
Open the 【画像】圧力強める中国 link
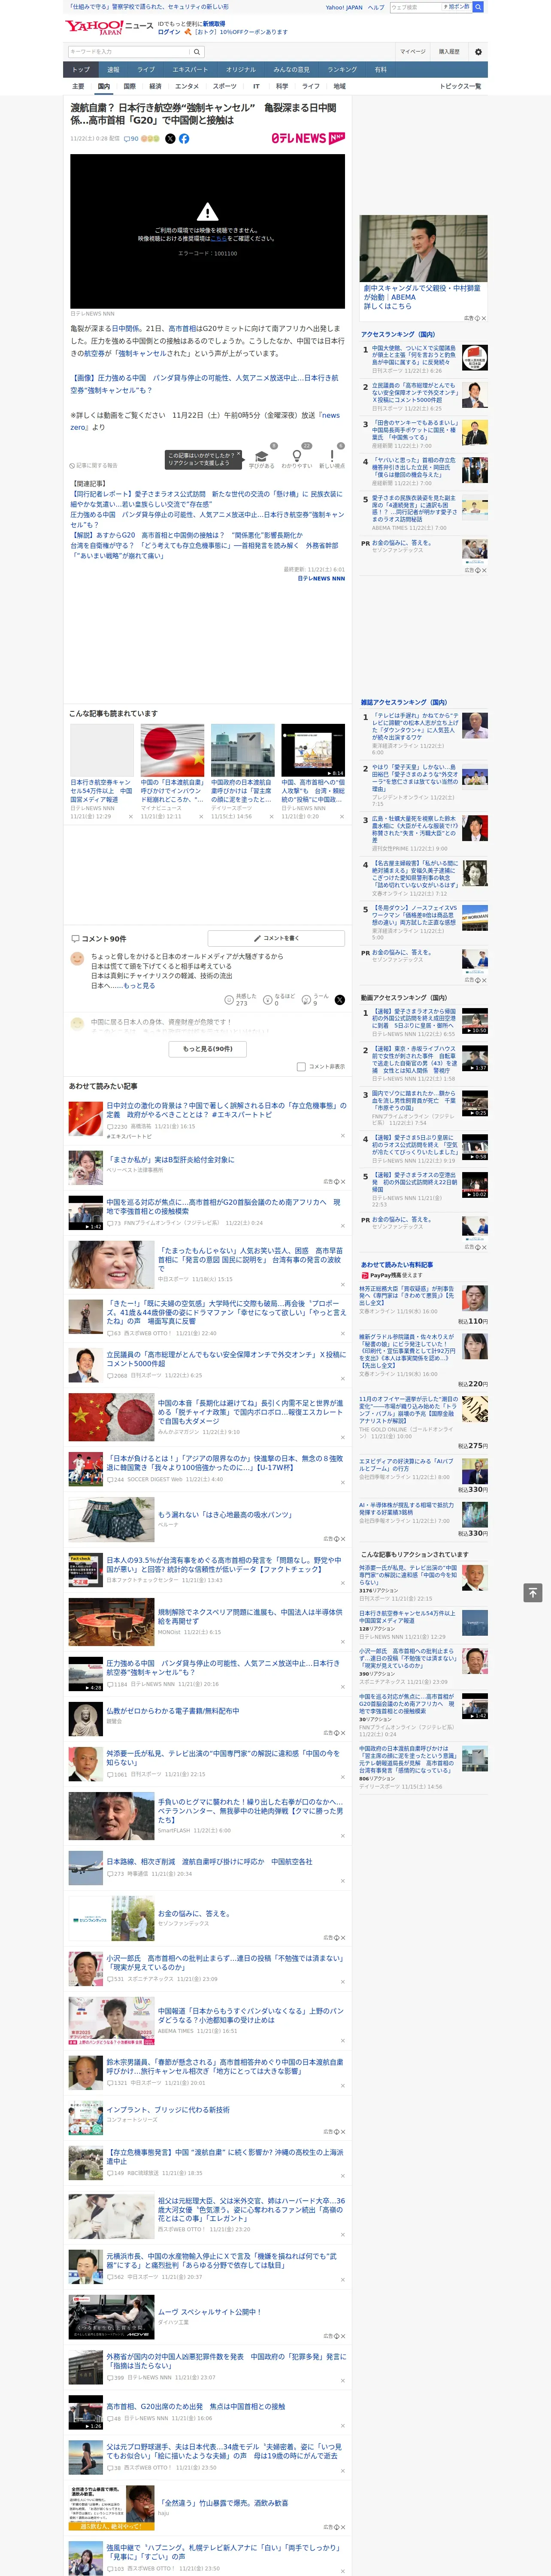[x=204, y=384]
